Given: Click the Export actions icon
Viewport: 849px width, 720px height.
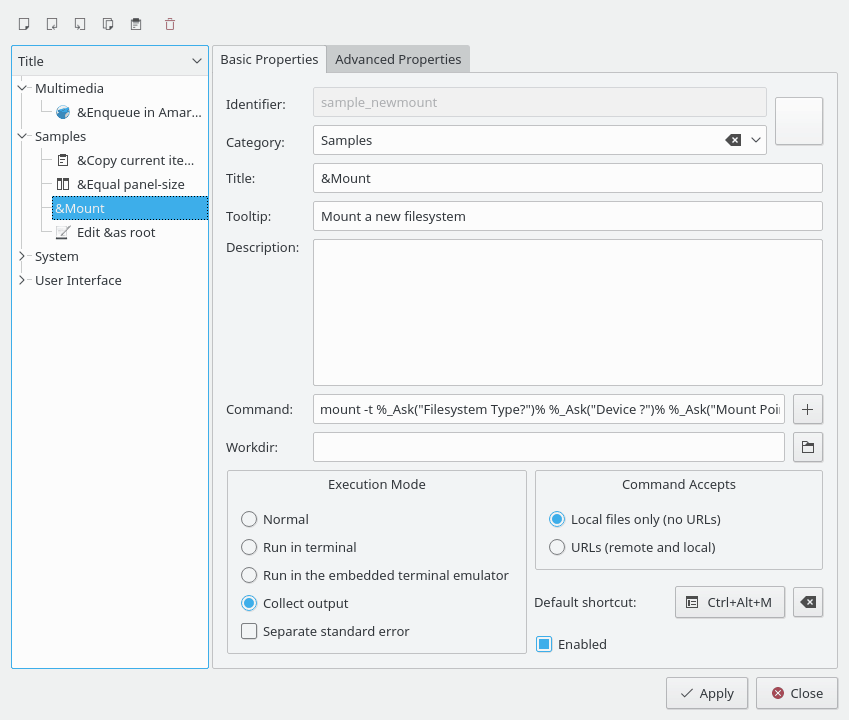Looking at the screenshot, I should (x=80, y=23).
